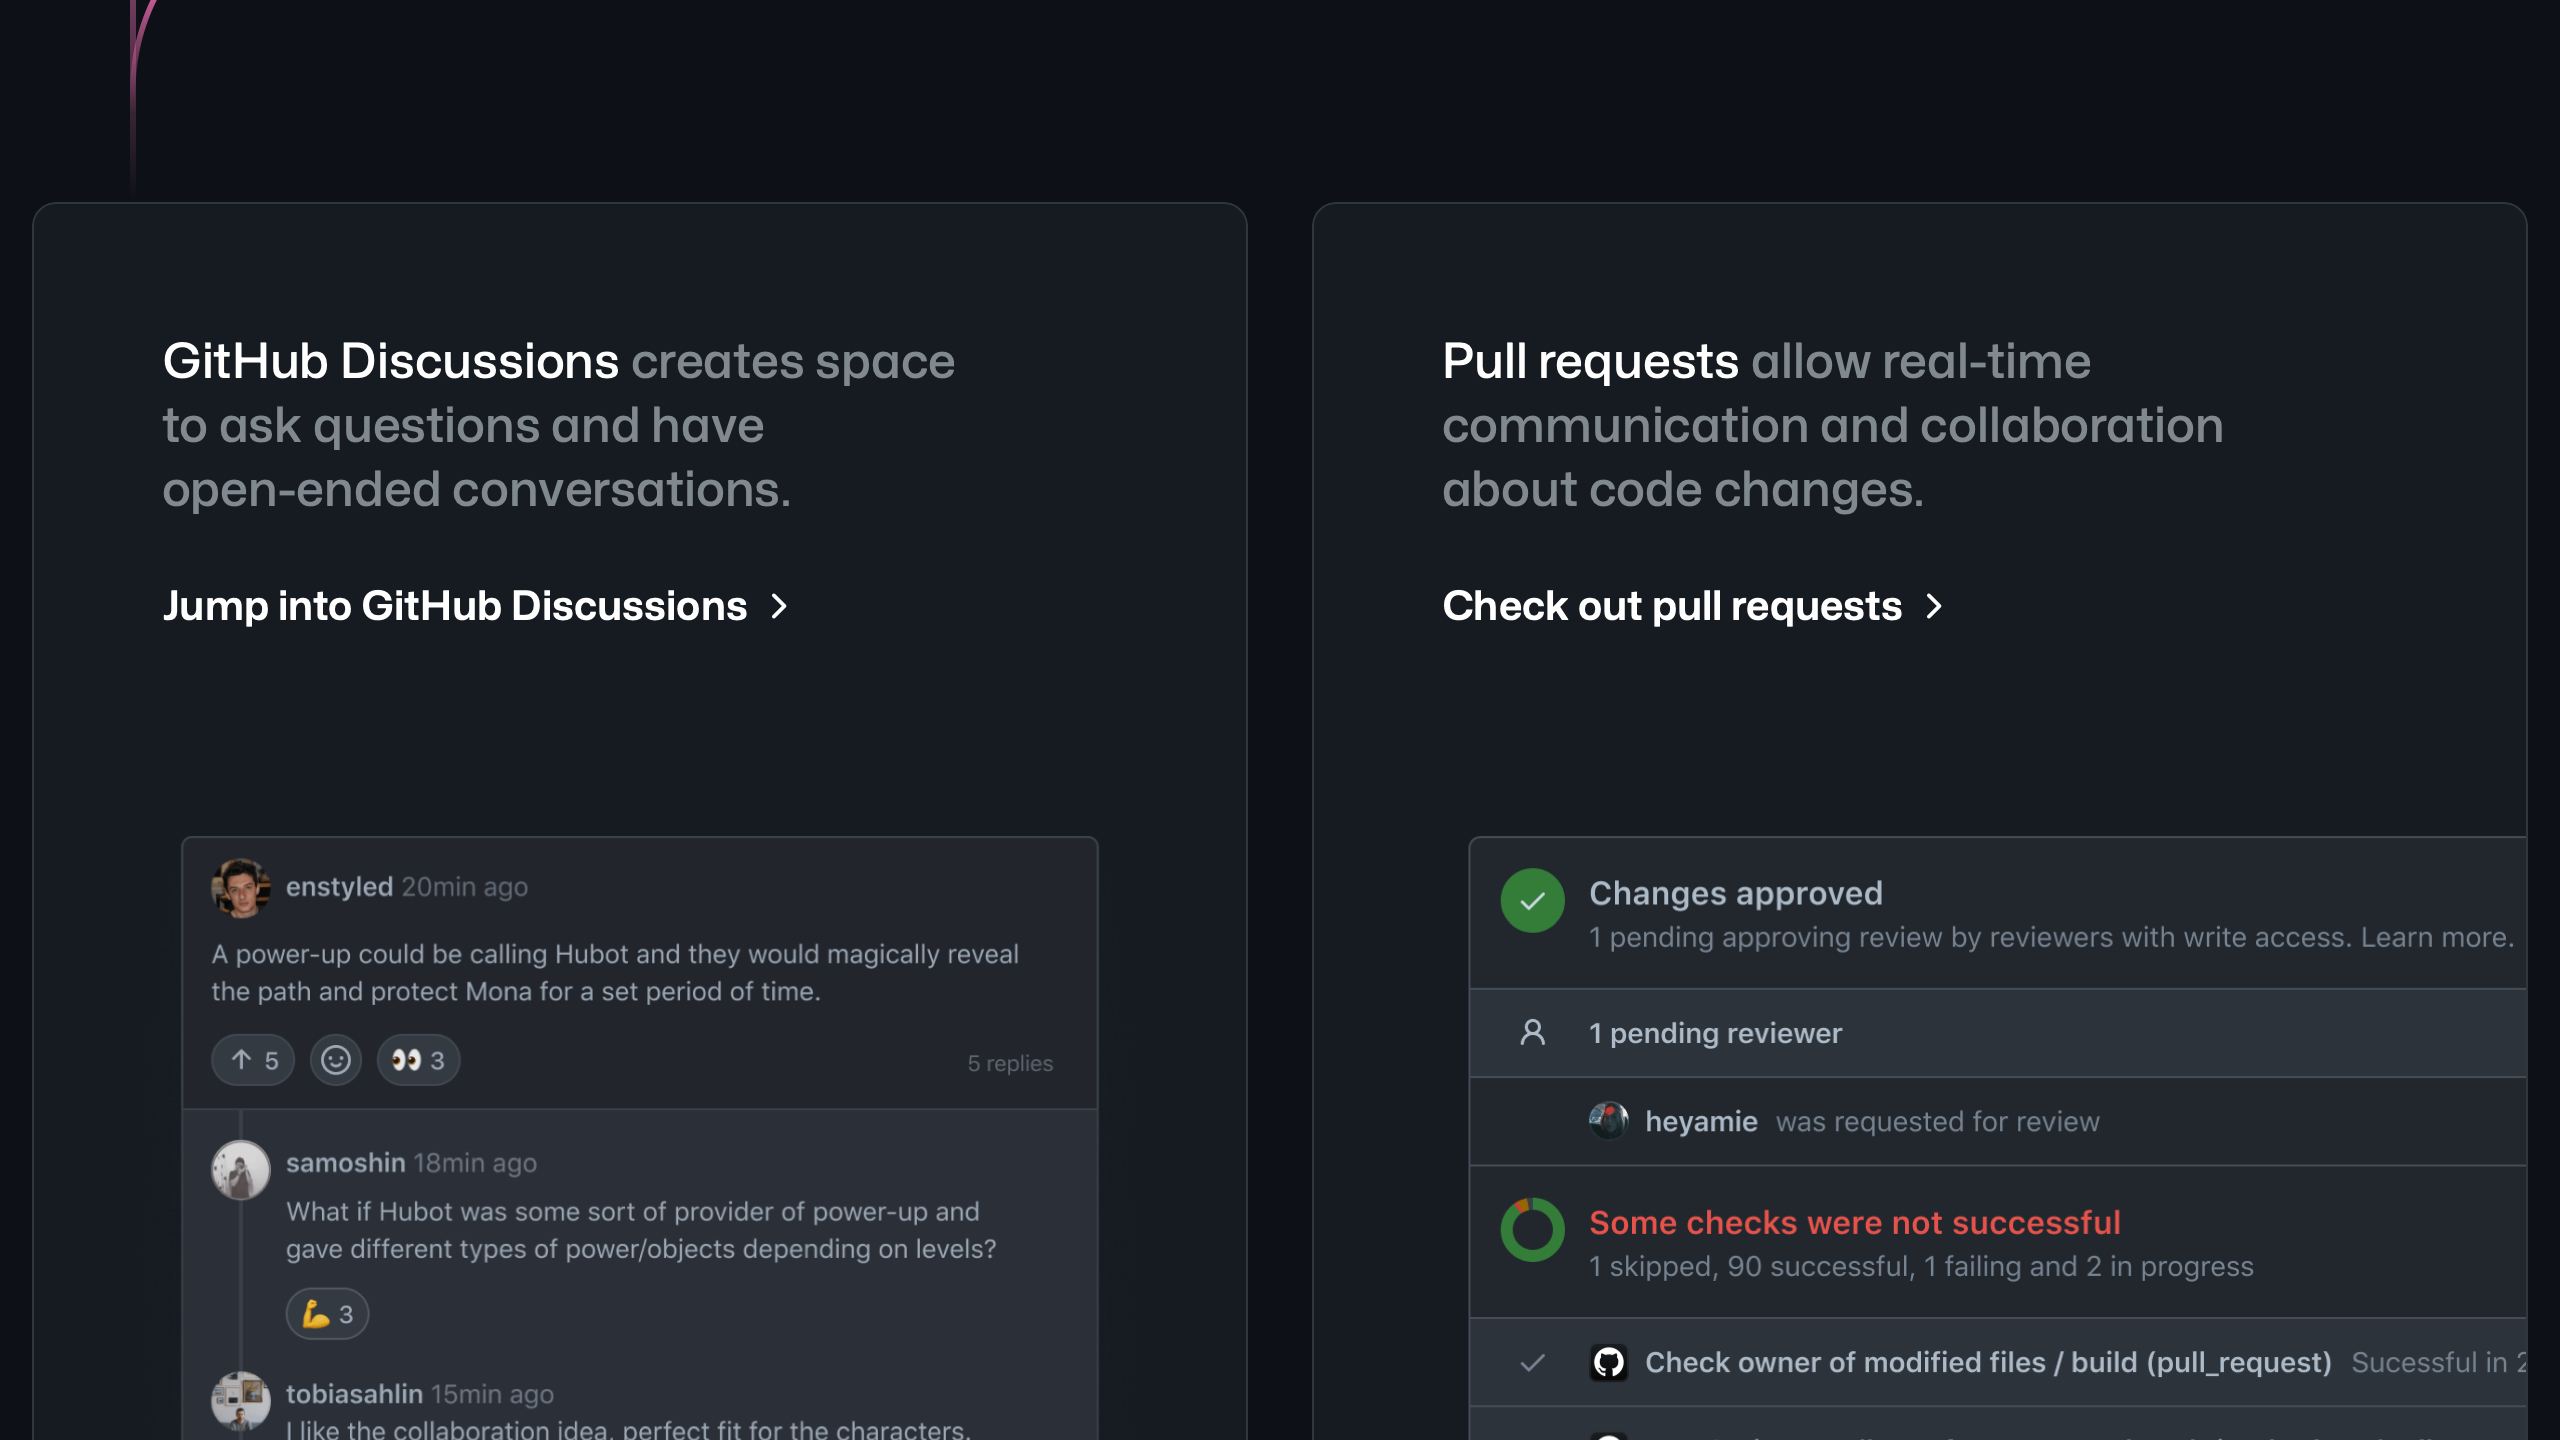
Task: Click chevron after Check out pull requests
Action: [1934, 606]
